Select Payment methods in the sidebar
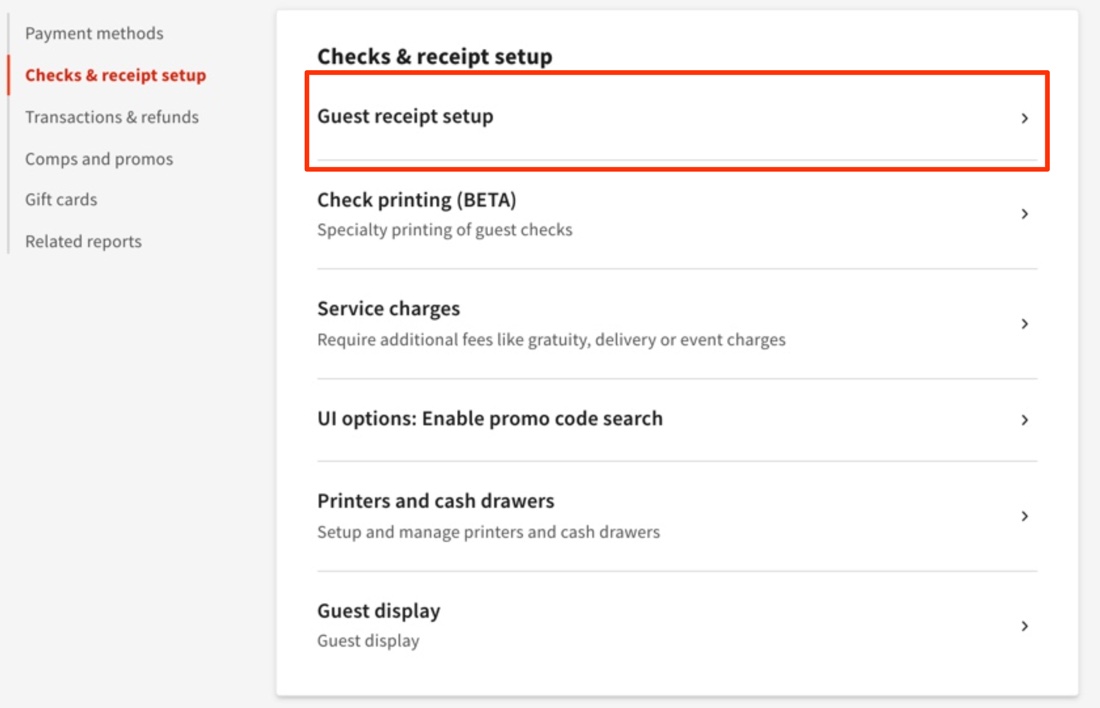 [94, 33]
